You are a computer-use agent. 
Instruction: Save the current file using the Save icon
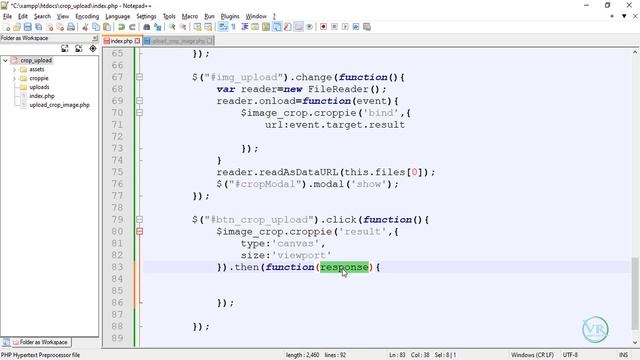[x=28, y=27]
